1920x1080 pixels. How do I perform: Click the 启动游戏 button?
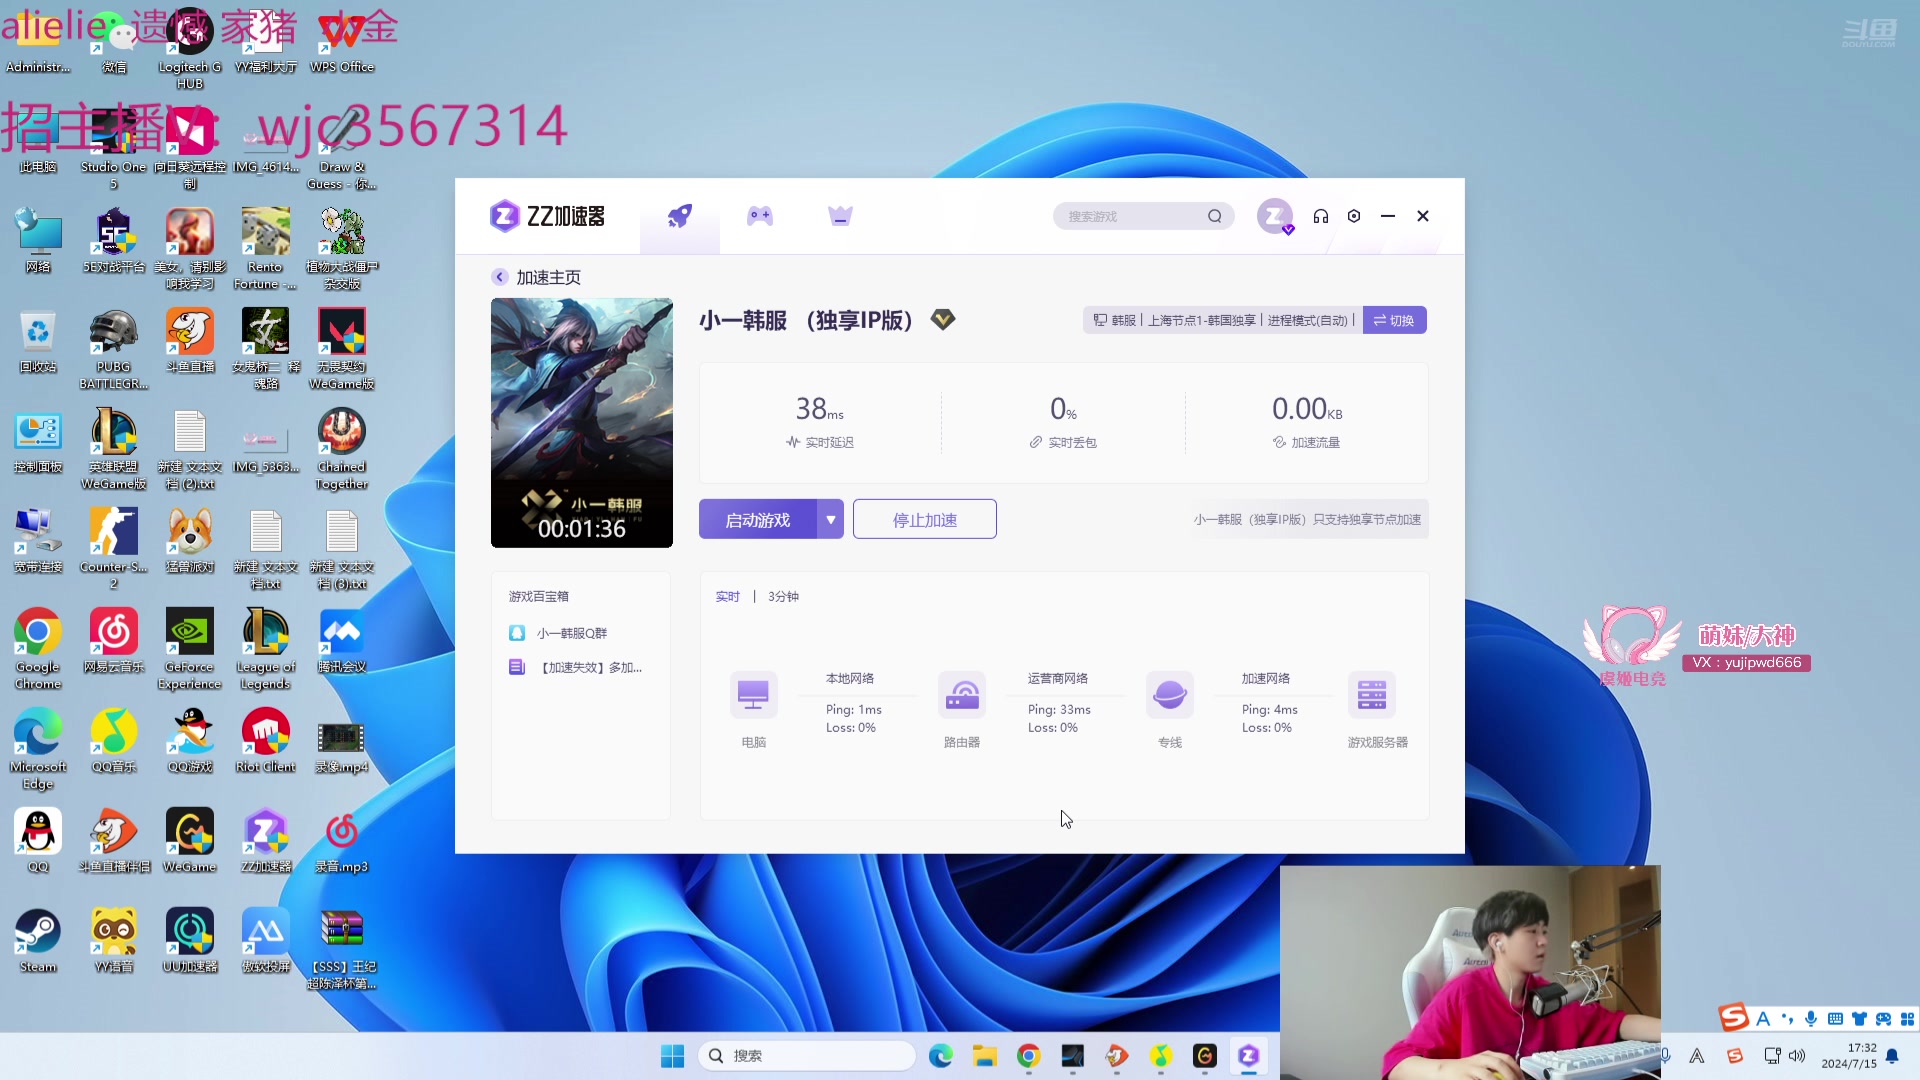click(x=758, y=520)
